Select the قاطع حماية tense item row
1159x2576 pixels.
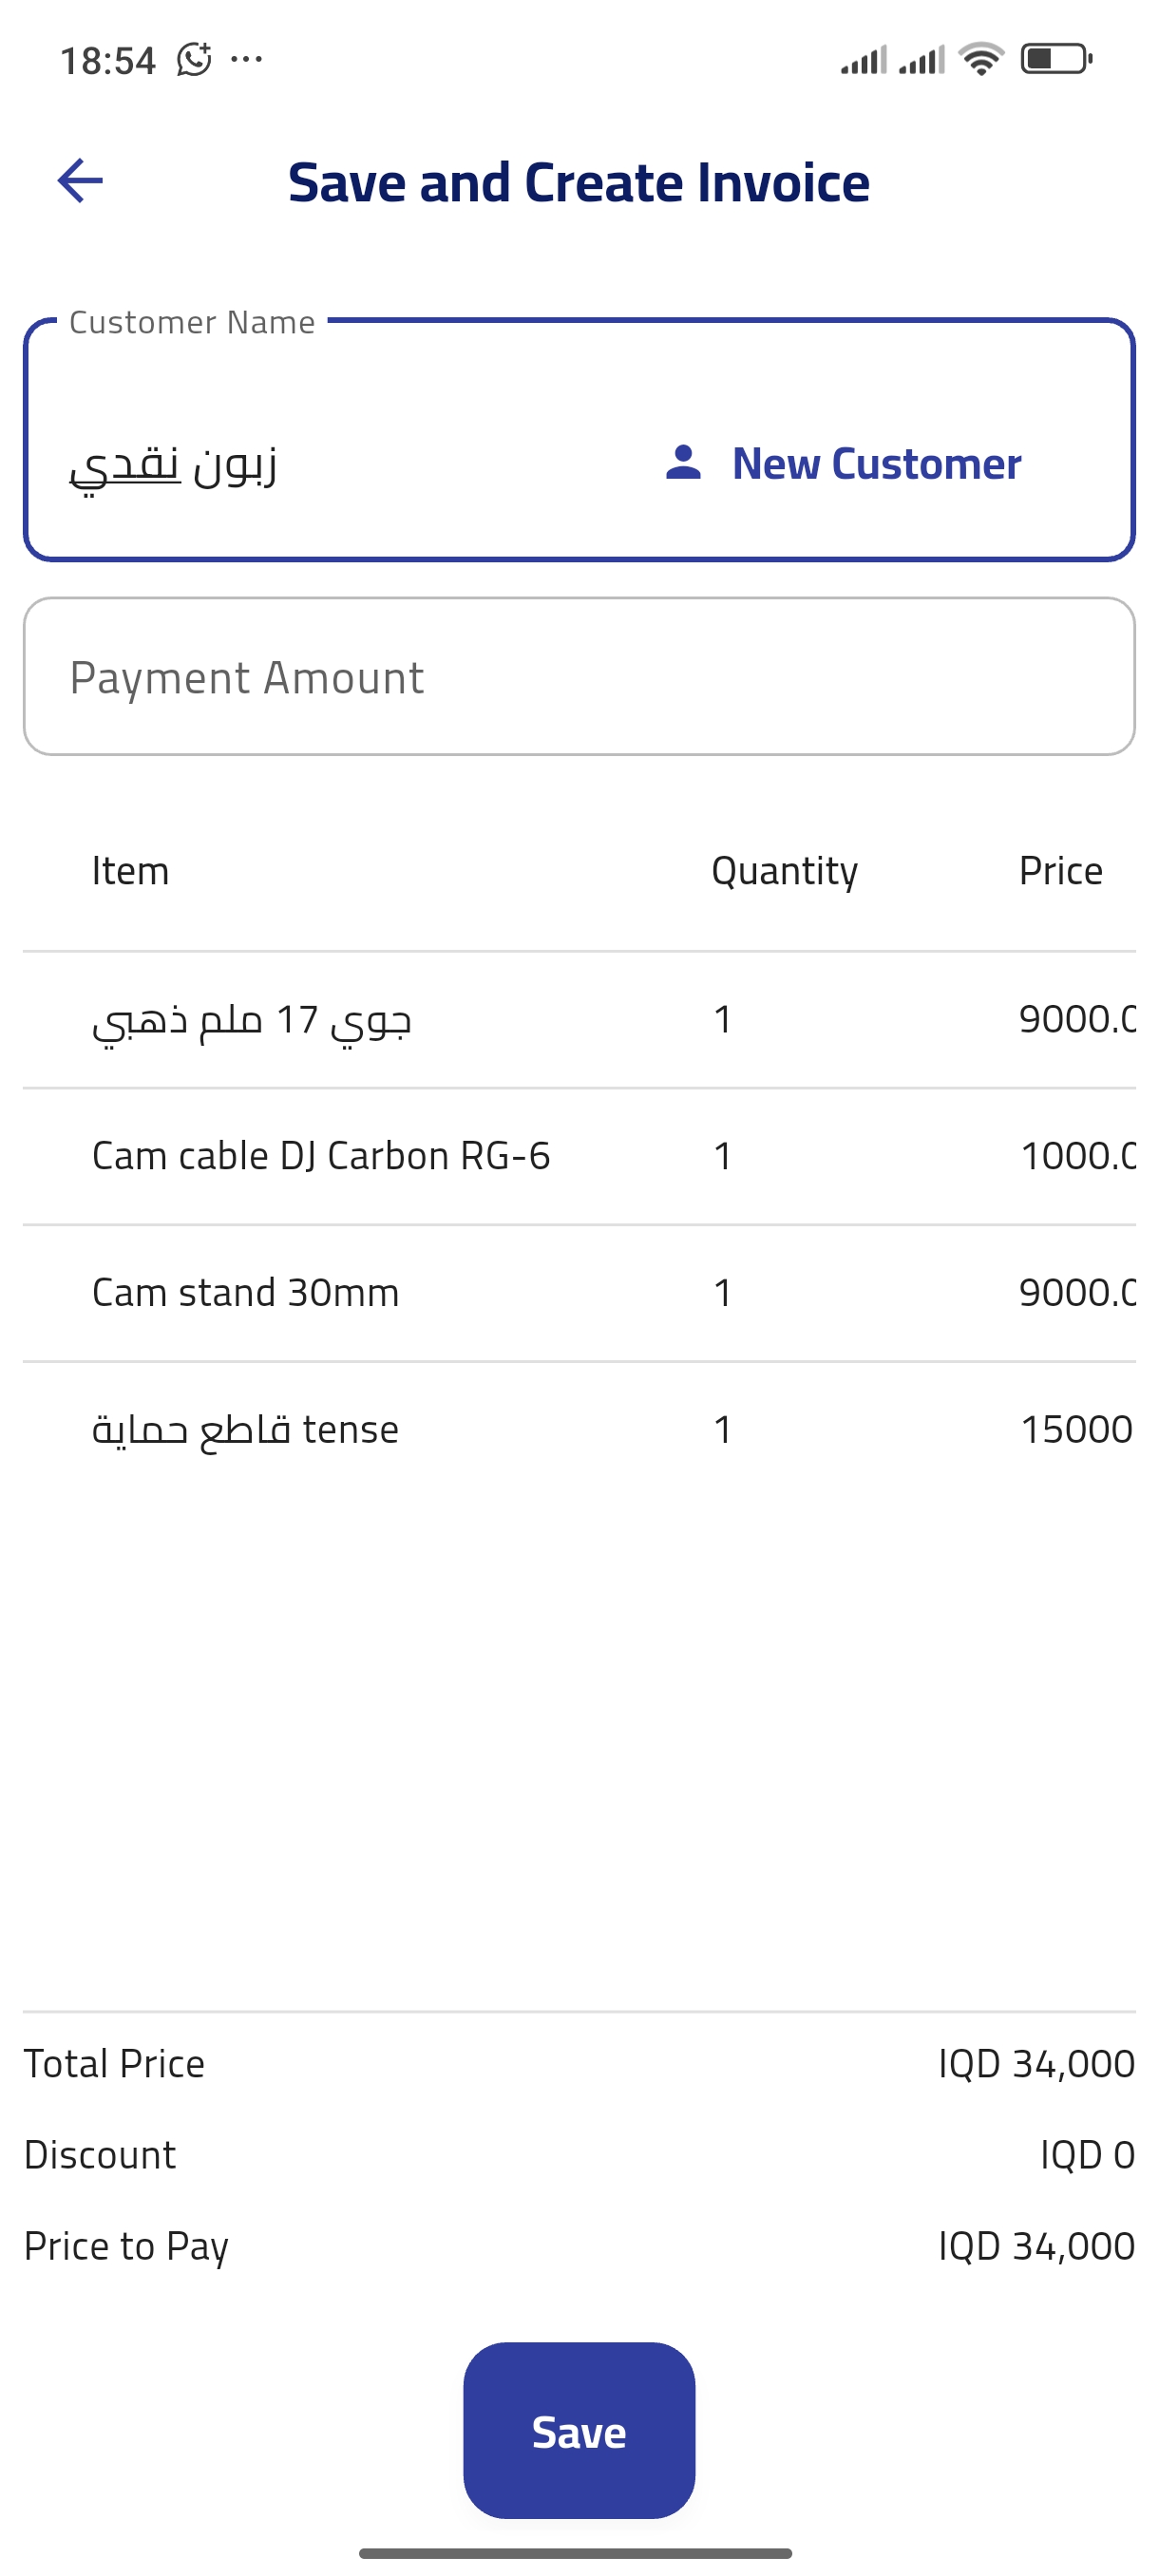579,1429
